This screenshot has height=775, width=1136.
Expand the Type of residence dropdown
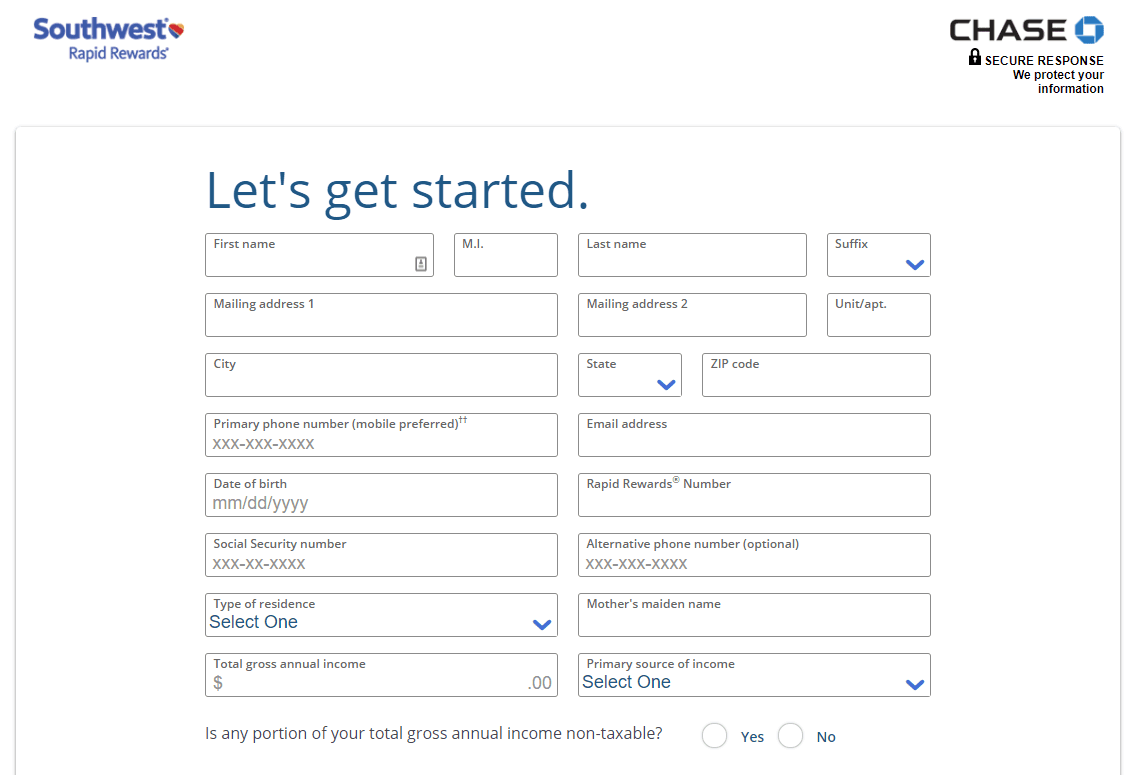tap(381, 616)
